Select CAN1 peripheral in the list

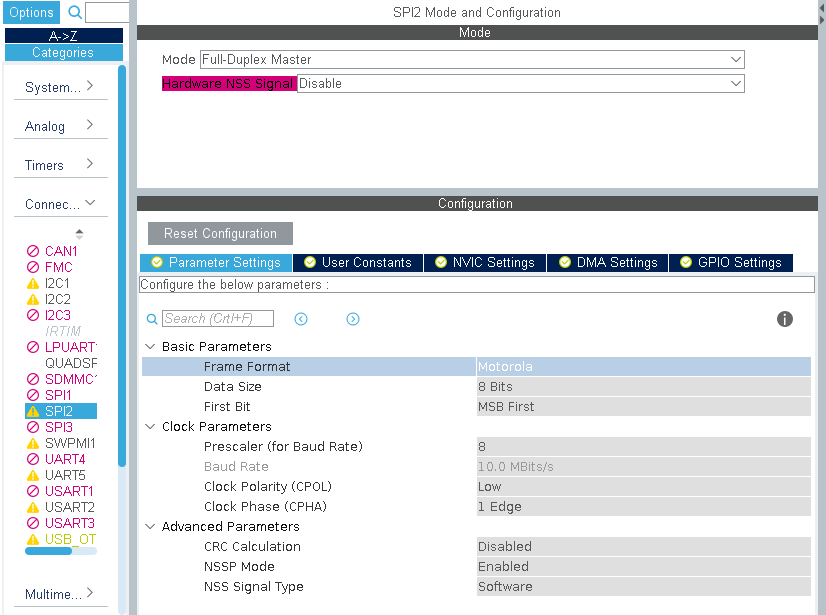(60, 251)
